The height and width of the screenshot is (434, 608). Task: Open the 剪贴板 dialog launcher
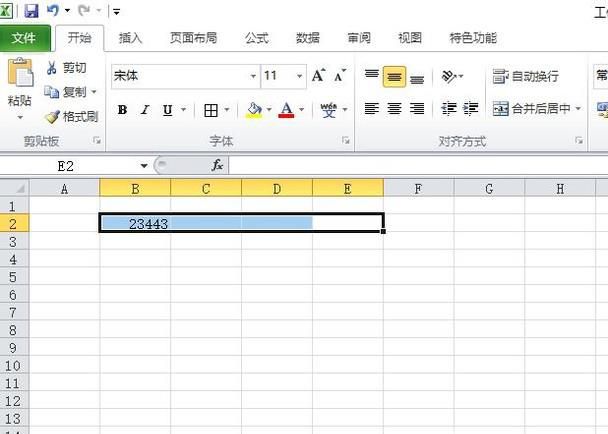(97, 140)
